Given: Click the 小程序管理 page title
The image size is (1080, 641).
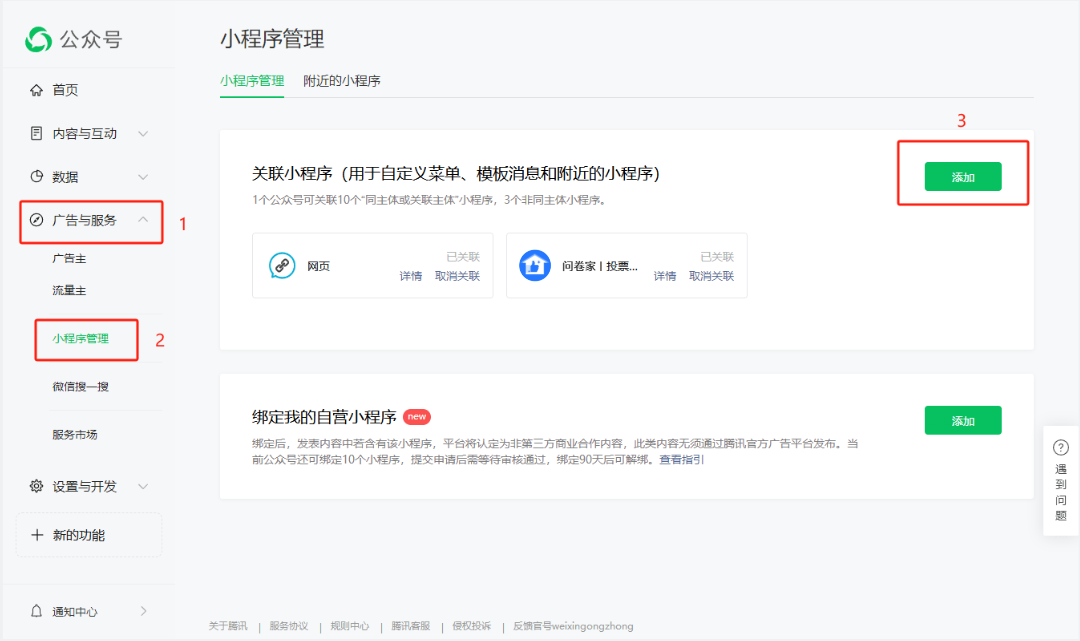Looking at the screenshot, I should pos(272,39).
